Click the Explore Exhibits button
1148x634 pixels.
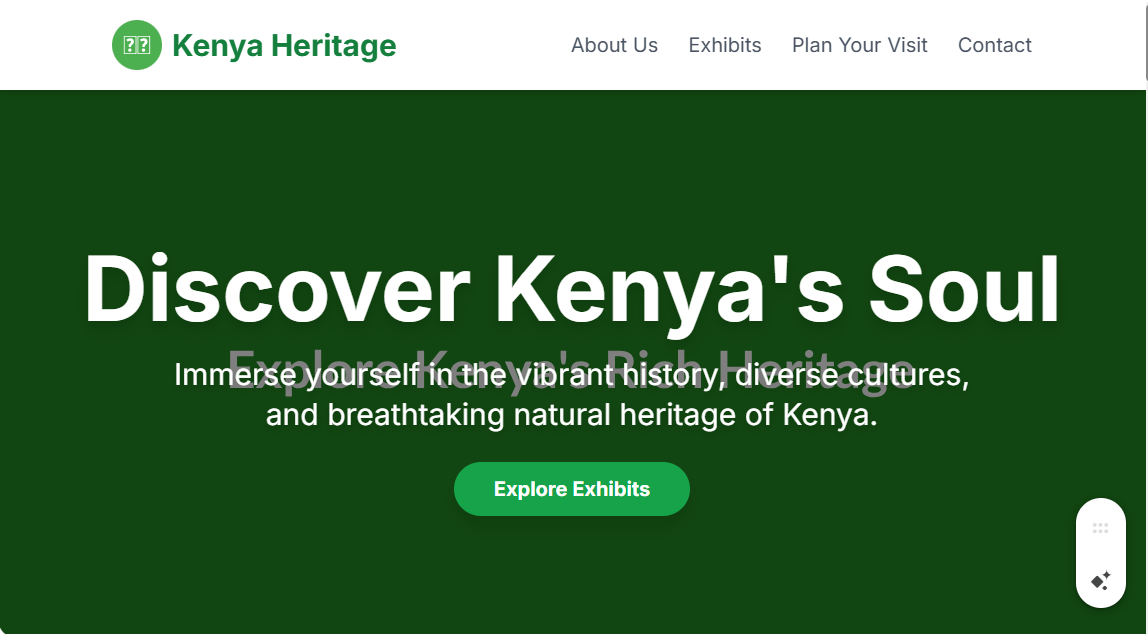(572, 489)
